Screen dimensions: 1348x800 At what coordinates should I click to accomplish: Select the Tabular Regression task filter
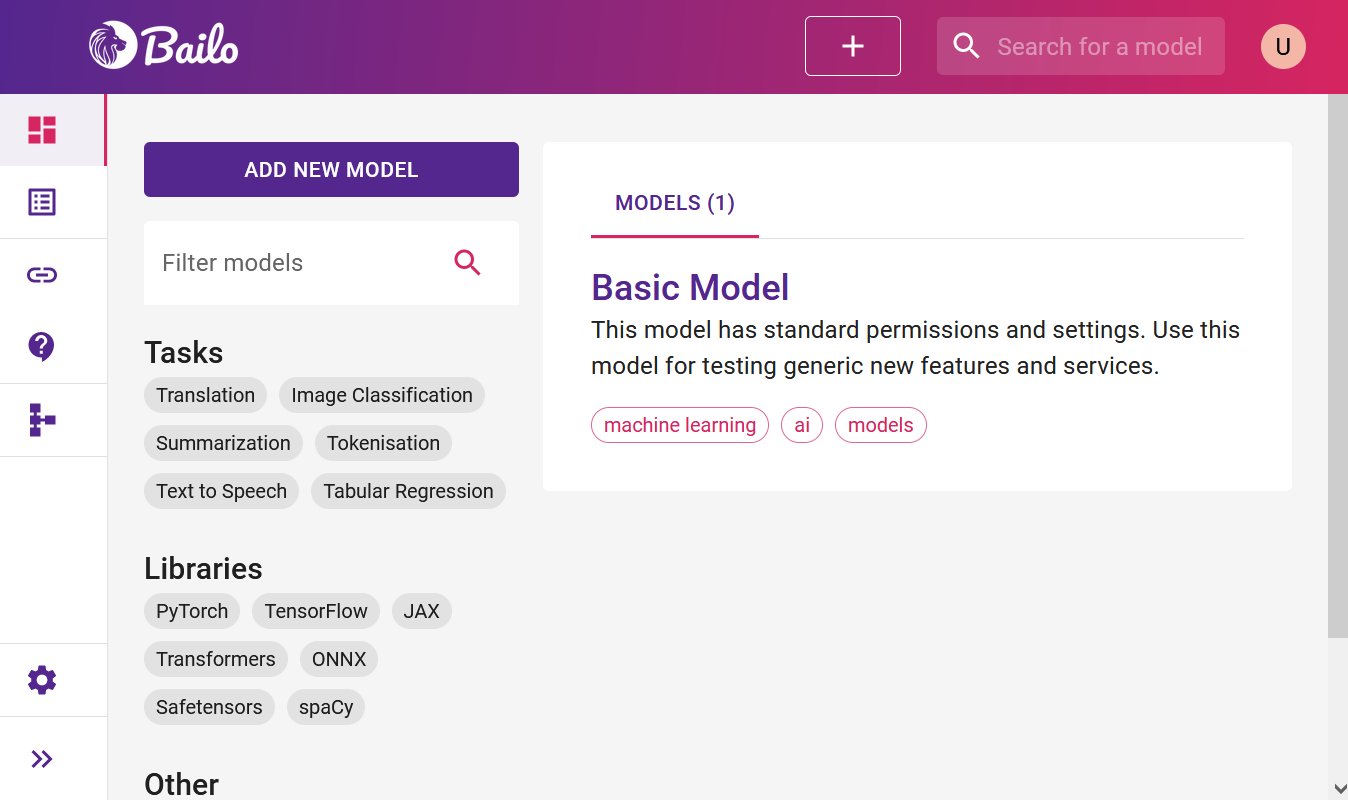407,491
